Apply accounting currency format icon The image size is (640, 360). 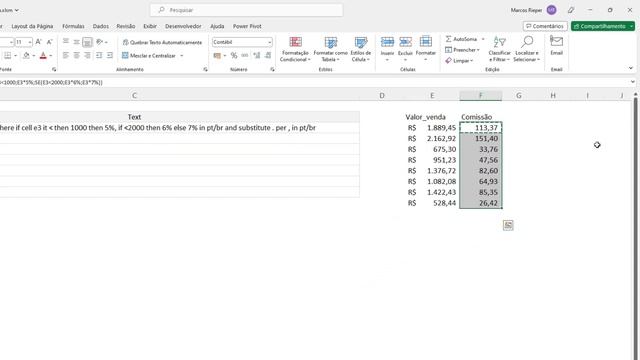pos(217,56)
